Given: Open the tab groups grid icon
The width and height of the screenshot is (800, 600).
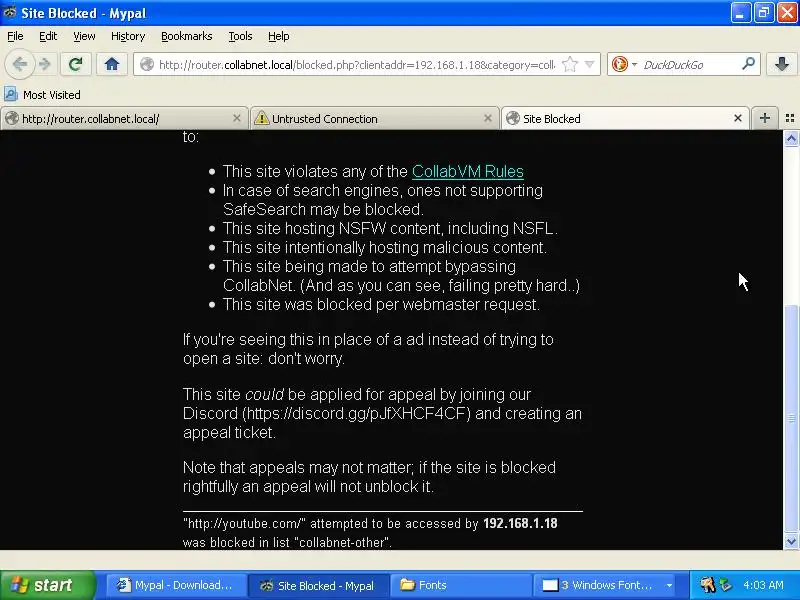Looking at the screenshot, I should (790, 118).
